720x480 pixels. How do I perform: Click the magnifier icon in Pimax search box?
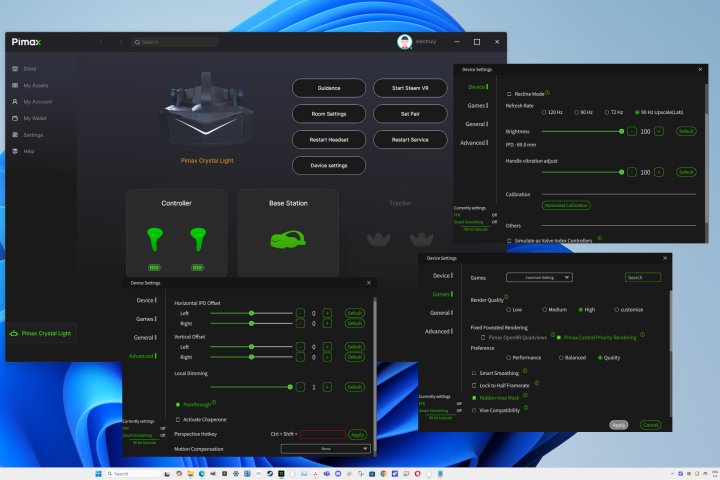(137, 42)
